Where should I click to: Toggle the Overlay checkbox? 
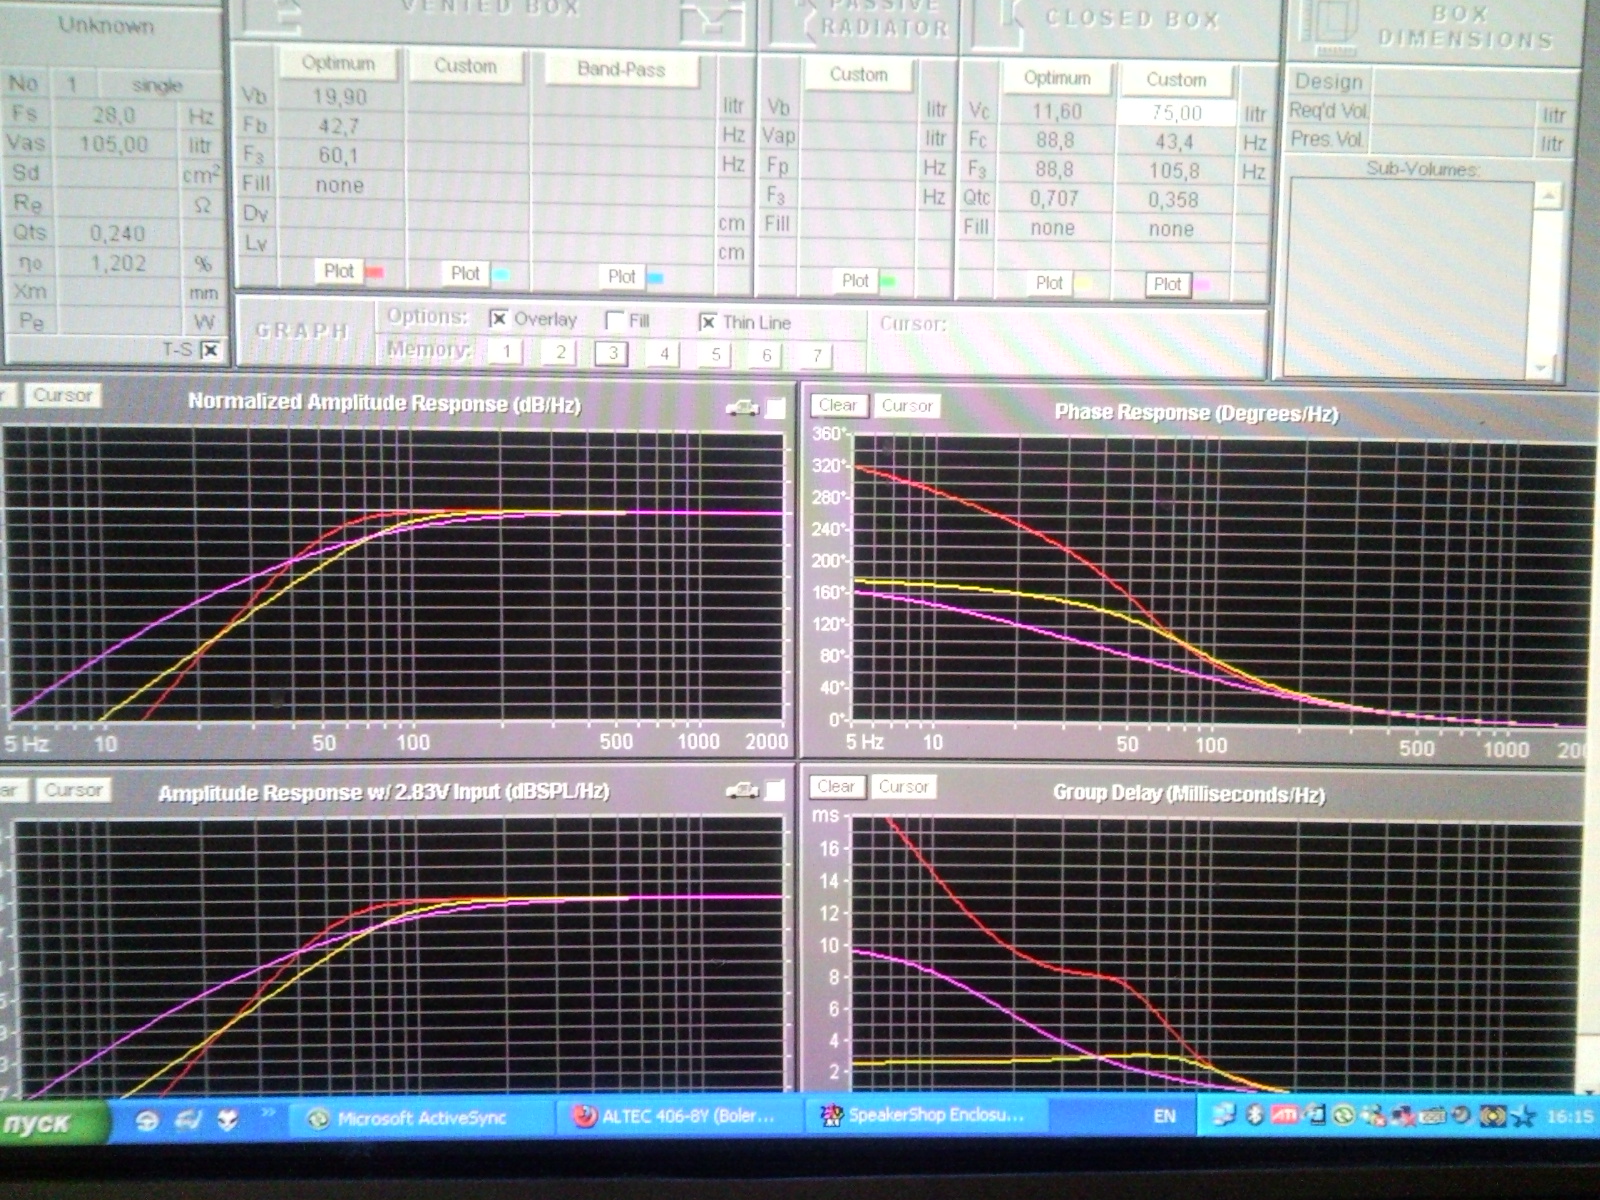click(498, 319)
